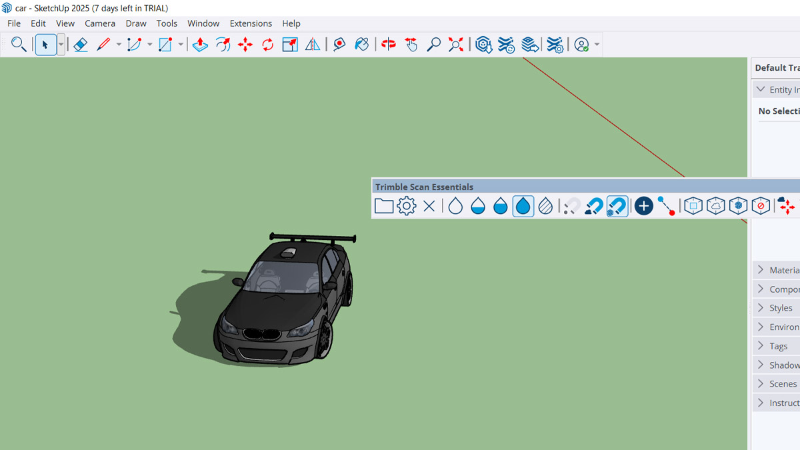Activate the Push/Pull tool
Viewport: 800px width, 450px height.
click(200, 45)
